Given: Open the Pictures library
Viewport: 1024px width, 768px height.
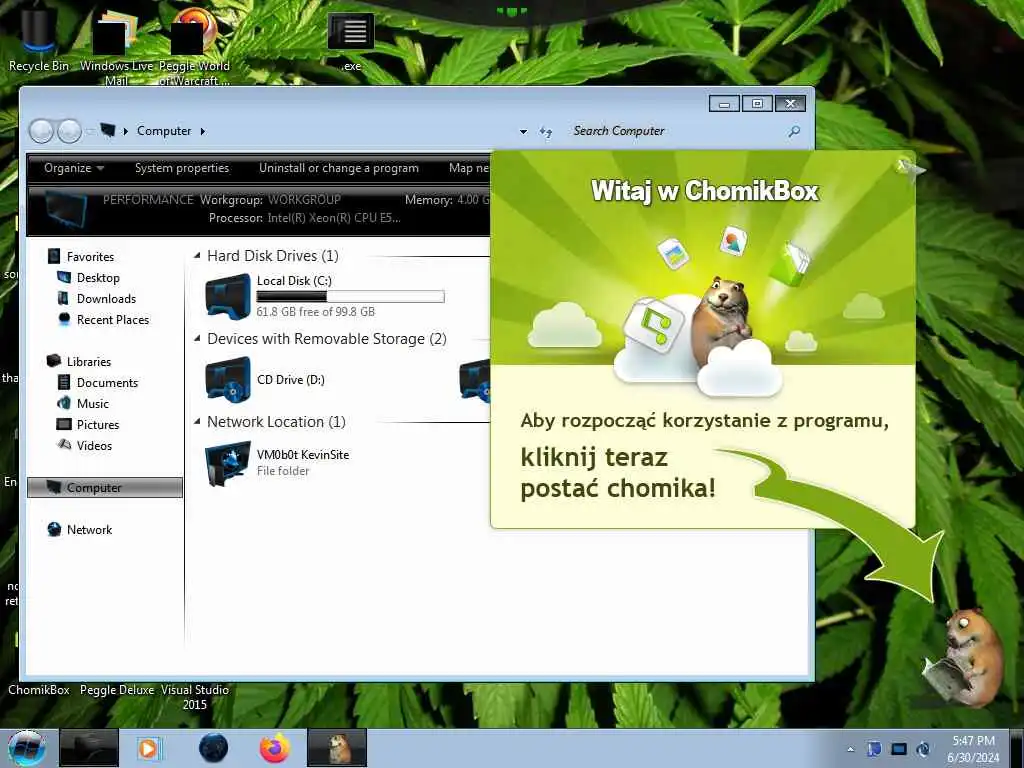Looking at the screenshot, I should 97,424.
